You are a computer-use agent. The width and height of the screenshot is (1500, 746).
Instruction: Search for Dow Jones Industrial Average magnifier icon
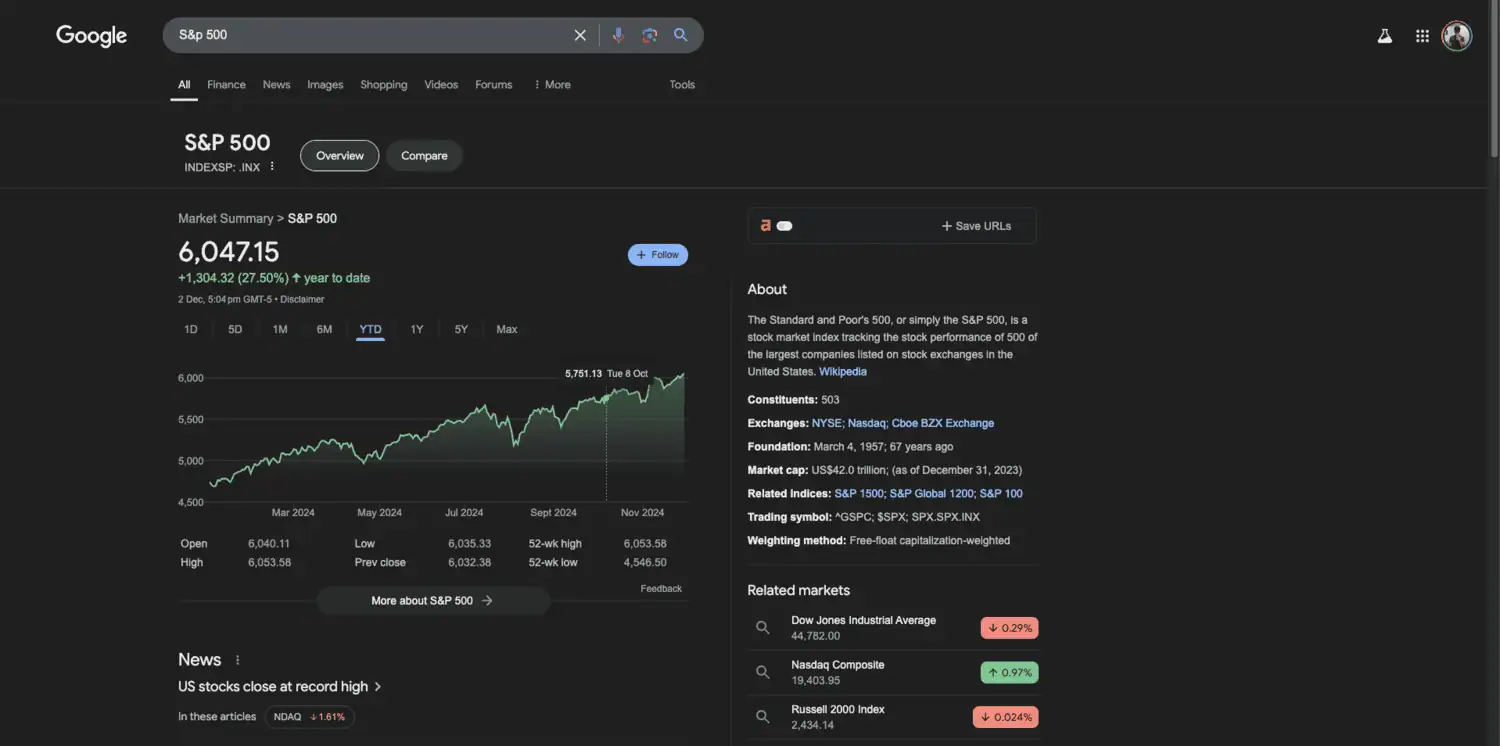pos(763,628)
